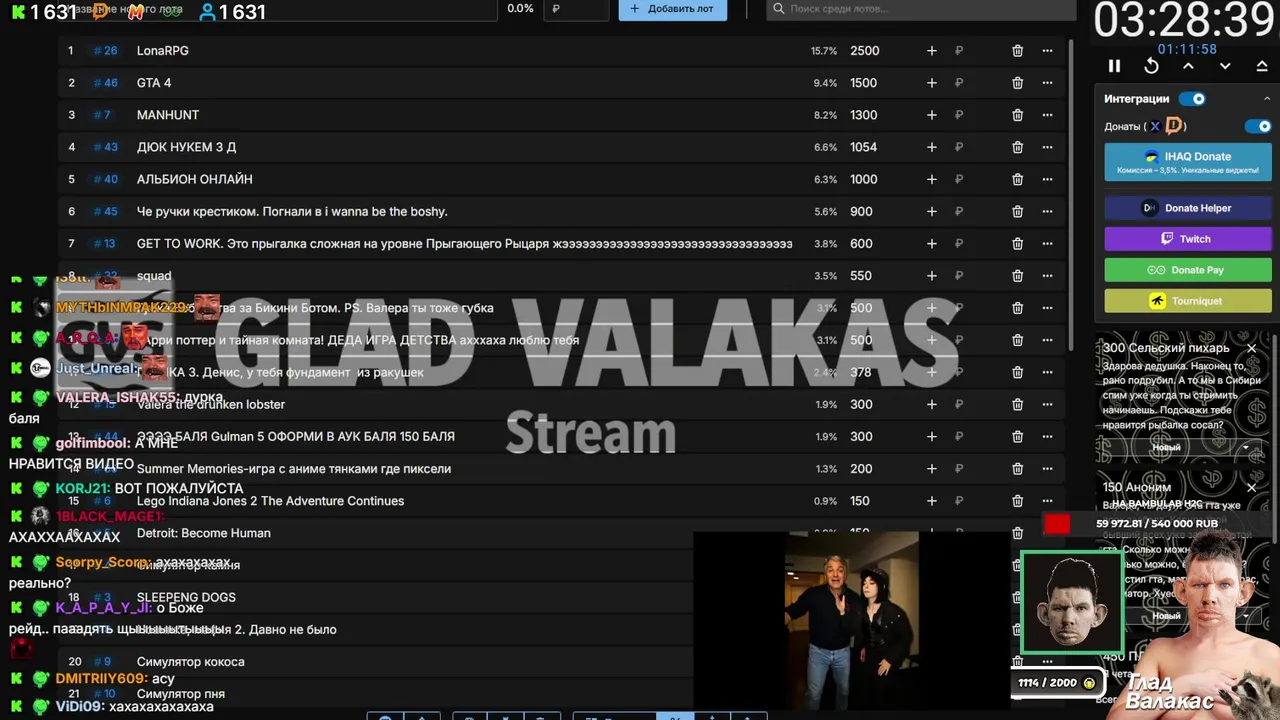Click the ruble icon in the GTA 4 row
1280x720 pixels.
click(x=958, y=83)
